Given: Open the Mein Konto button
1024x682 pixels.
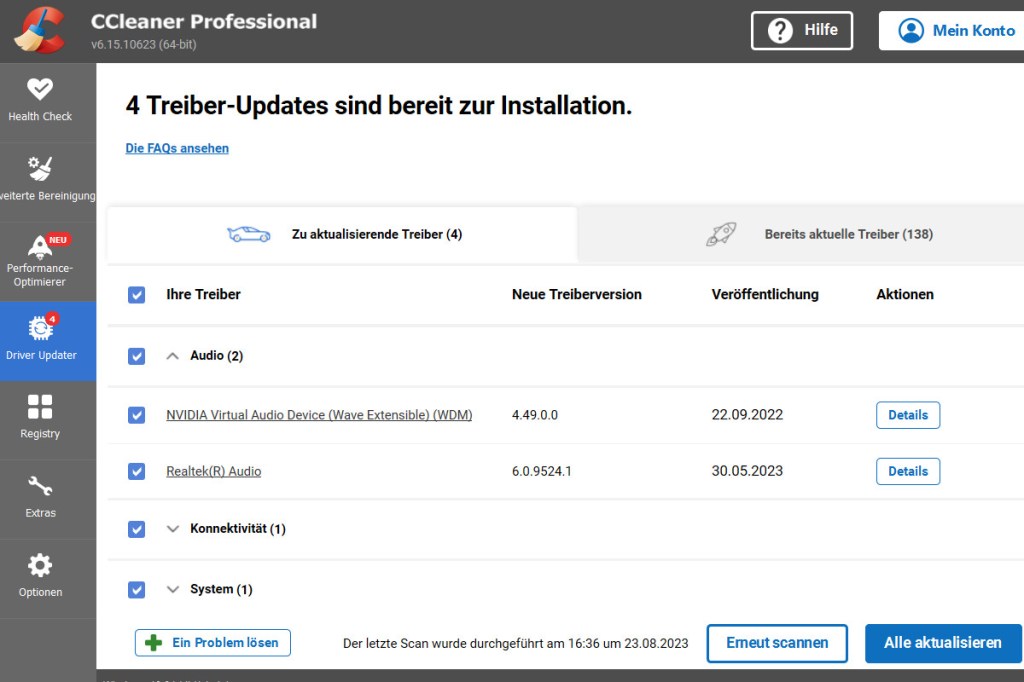Looking at the screenshot, I should 952,30.
